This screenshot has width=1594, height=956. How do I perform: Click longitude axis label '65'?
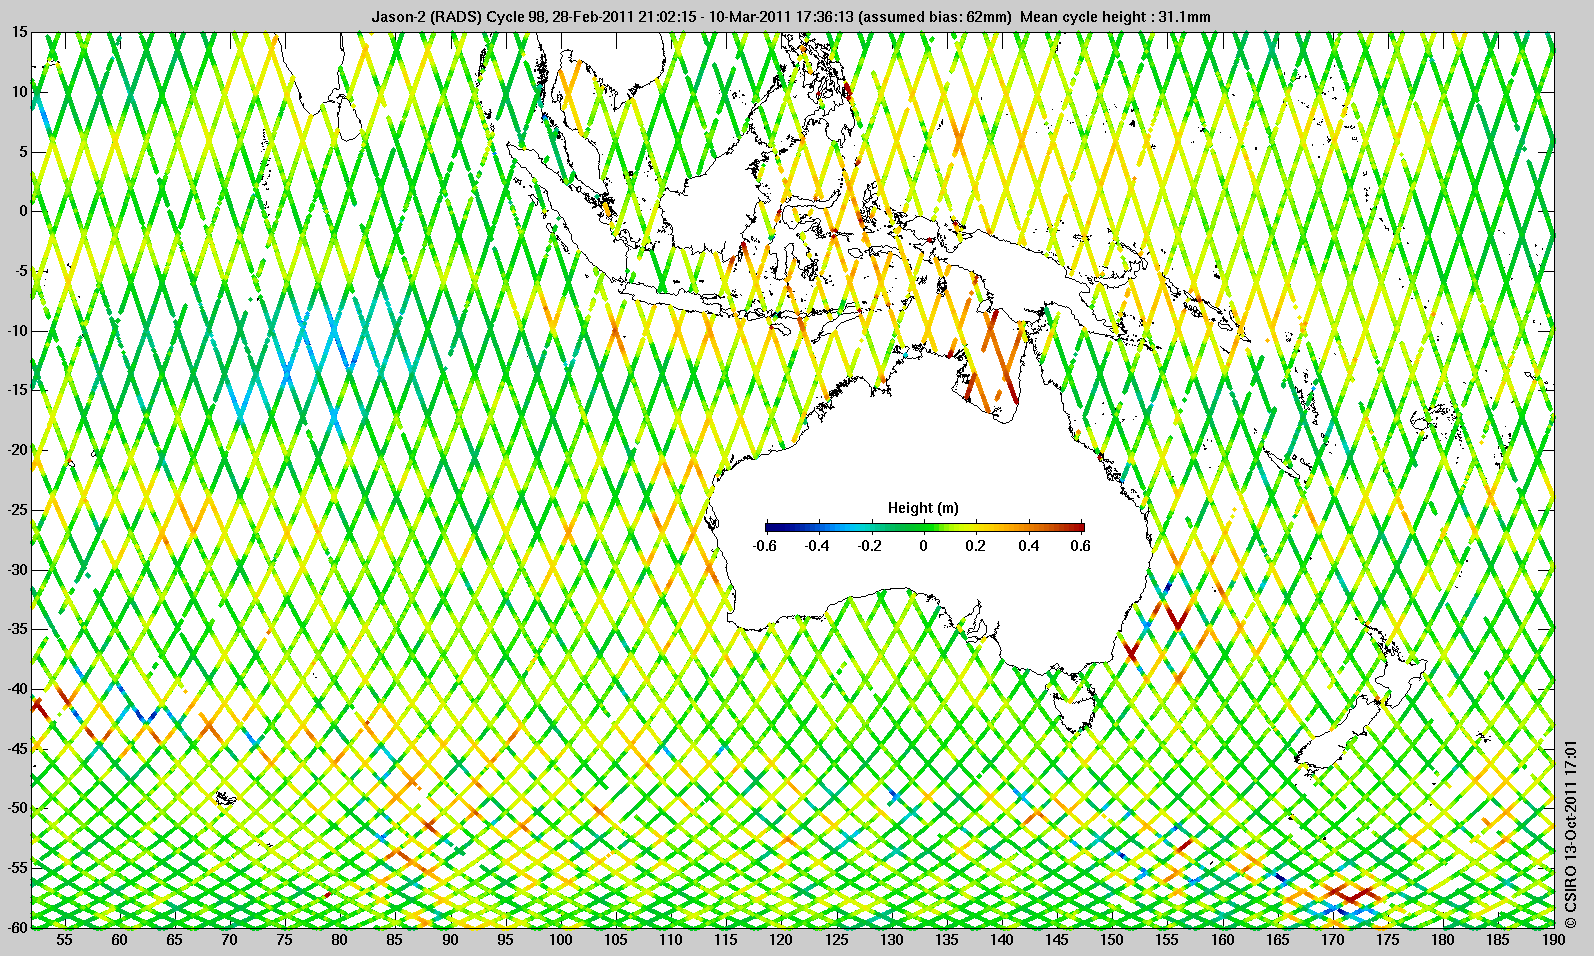point(174,940)
